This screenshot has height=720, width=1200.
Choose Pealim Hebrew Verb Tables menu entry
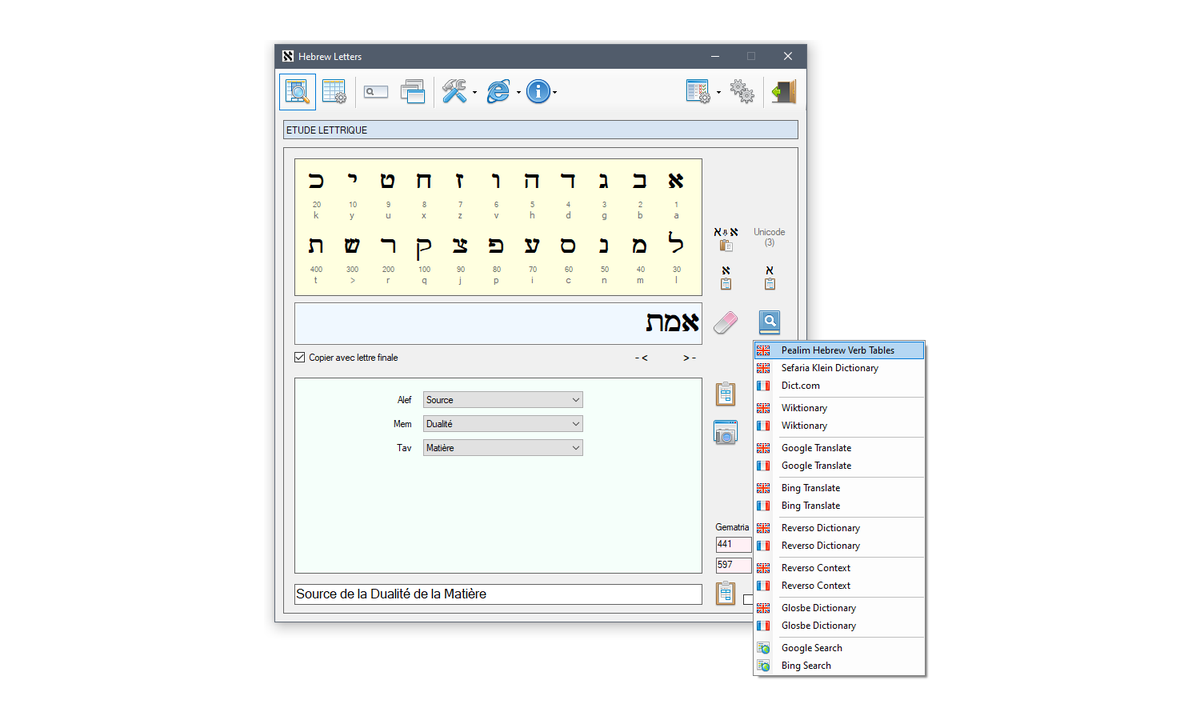(x=839, y=350)
